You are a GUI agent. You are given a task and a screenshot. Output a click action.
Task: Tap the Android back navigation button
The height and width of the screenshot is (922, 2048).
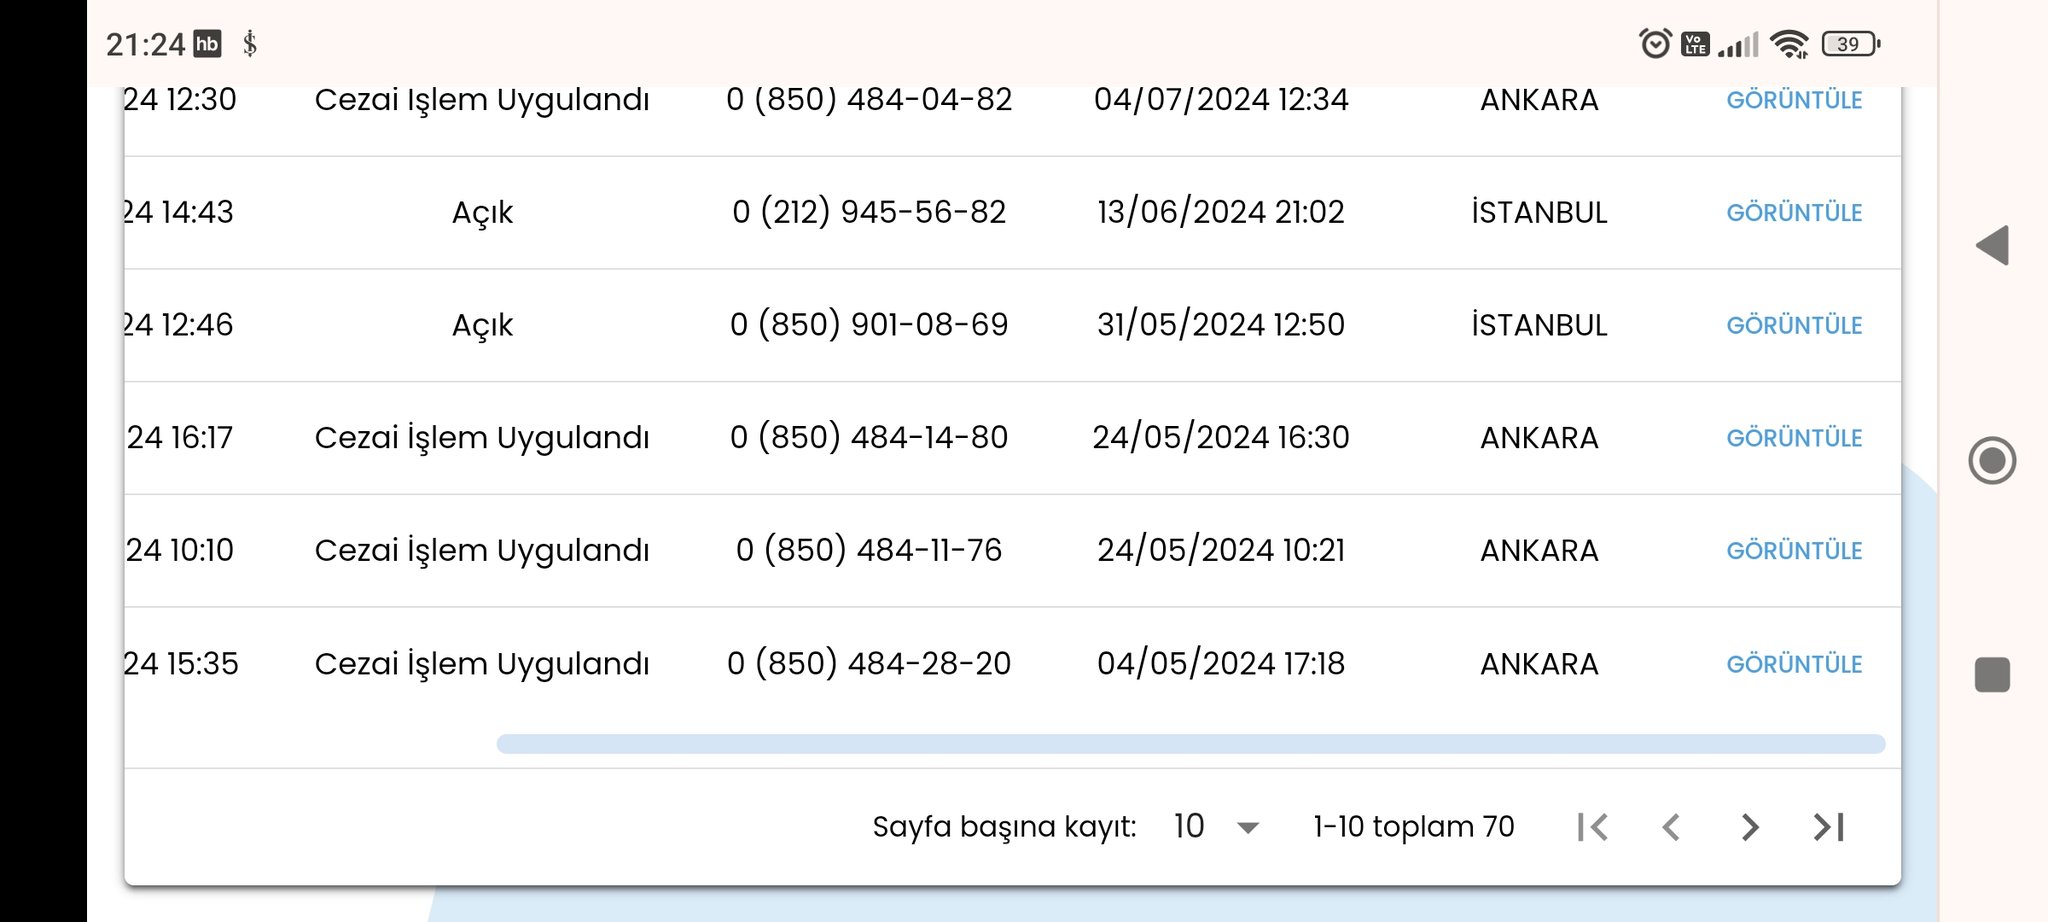1992,246
